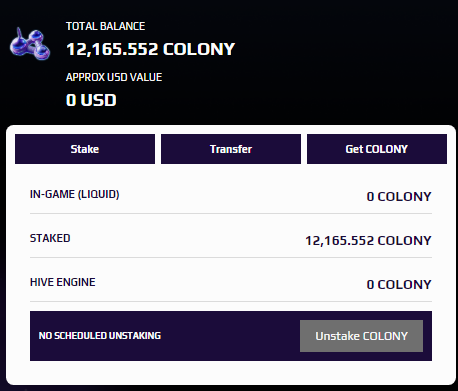Select Get COLONY button
This screenshot has width=458, height=391.
[x=377, y=149]
